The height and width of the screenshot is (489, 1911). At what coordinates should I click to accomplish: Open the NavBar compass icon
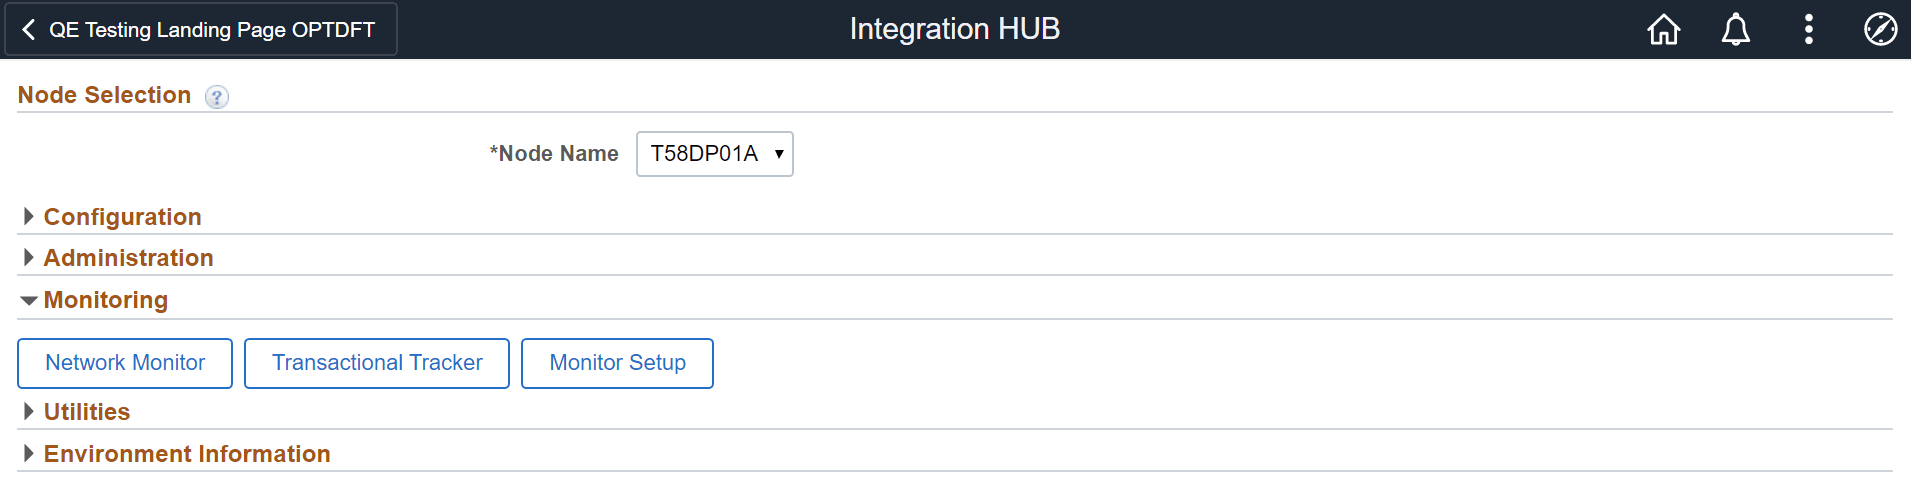pyautogui.click(x=1880, y=30)
